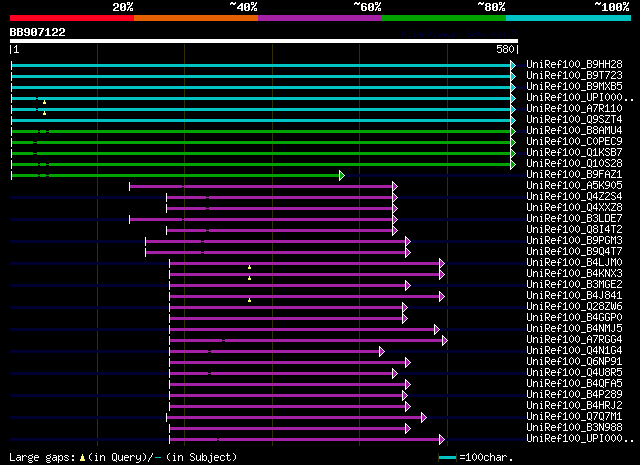
Task: Click yellow gap marker under B4KNX3 bar
Action: (x=249, y=278)
